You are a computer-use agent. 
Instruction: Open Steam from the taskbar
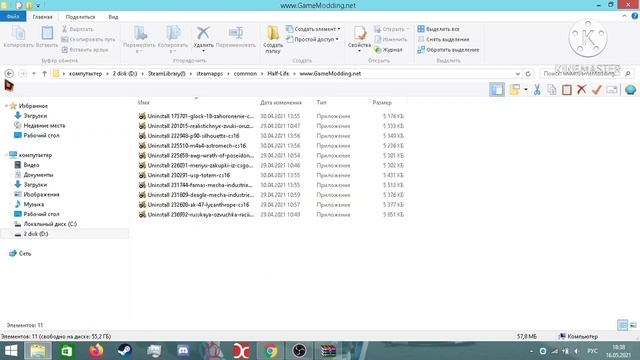[x=124, y=351]
